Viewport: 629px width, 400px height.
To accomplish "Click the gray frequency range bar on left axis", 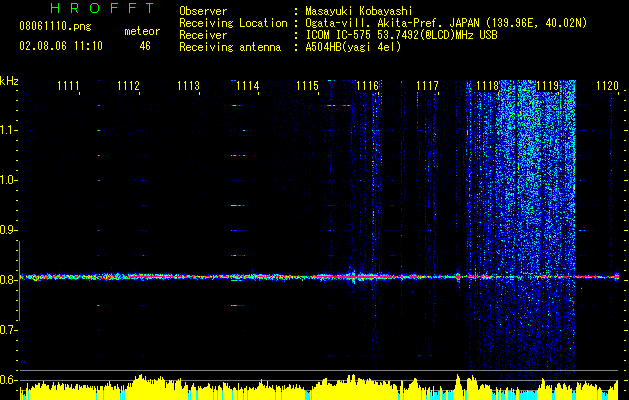I will point(19,281).
